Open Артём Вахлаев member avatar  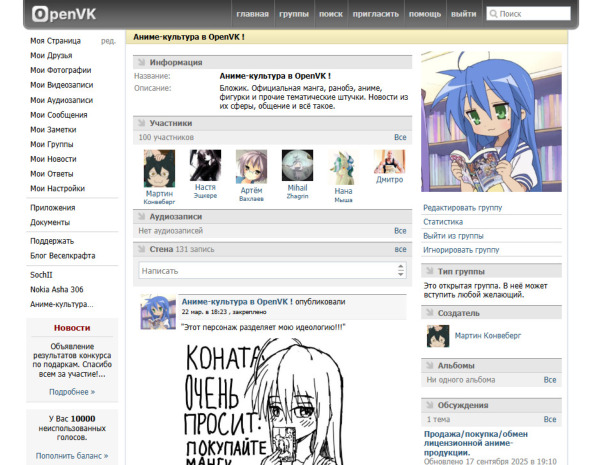251,167
